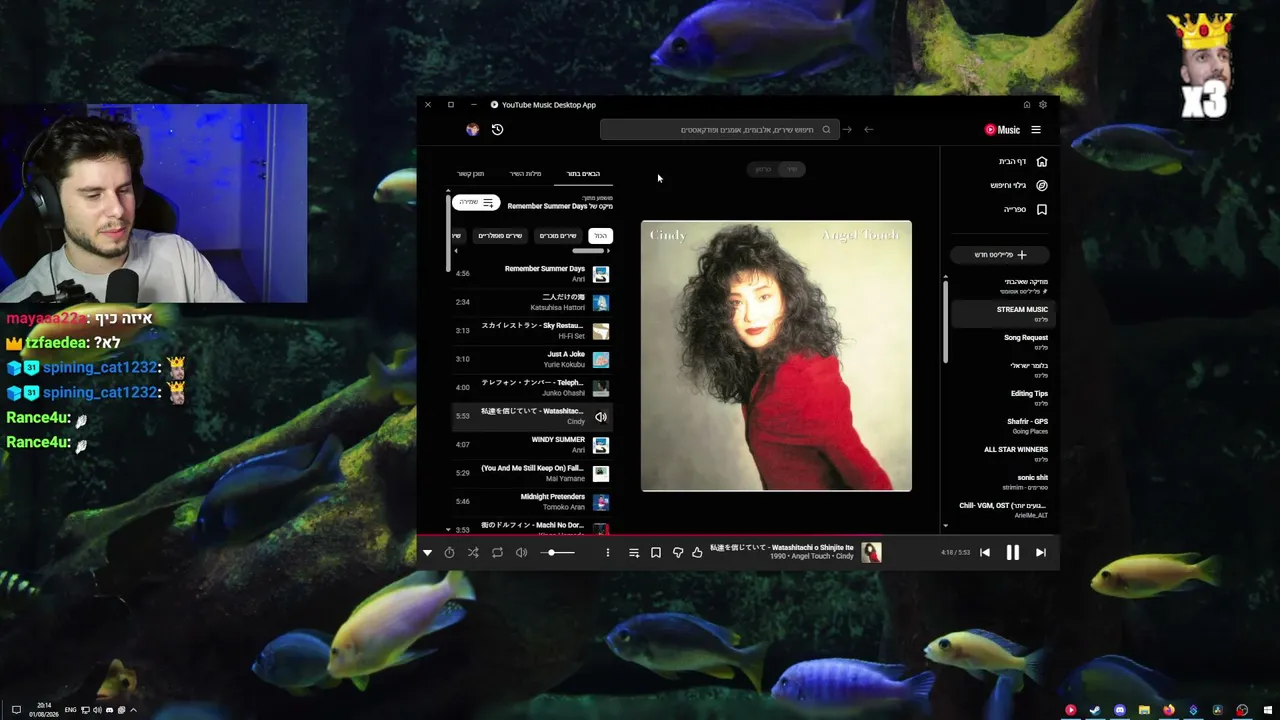
Task: Navigate forward with the arrow
Action: 847,129
